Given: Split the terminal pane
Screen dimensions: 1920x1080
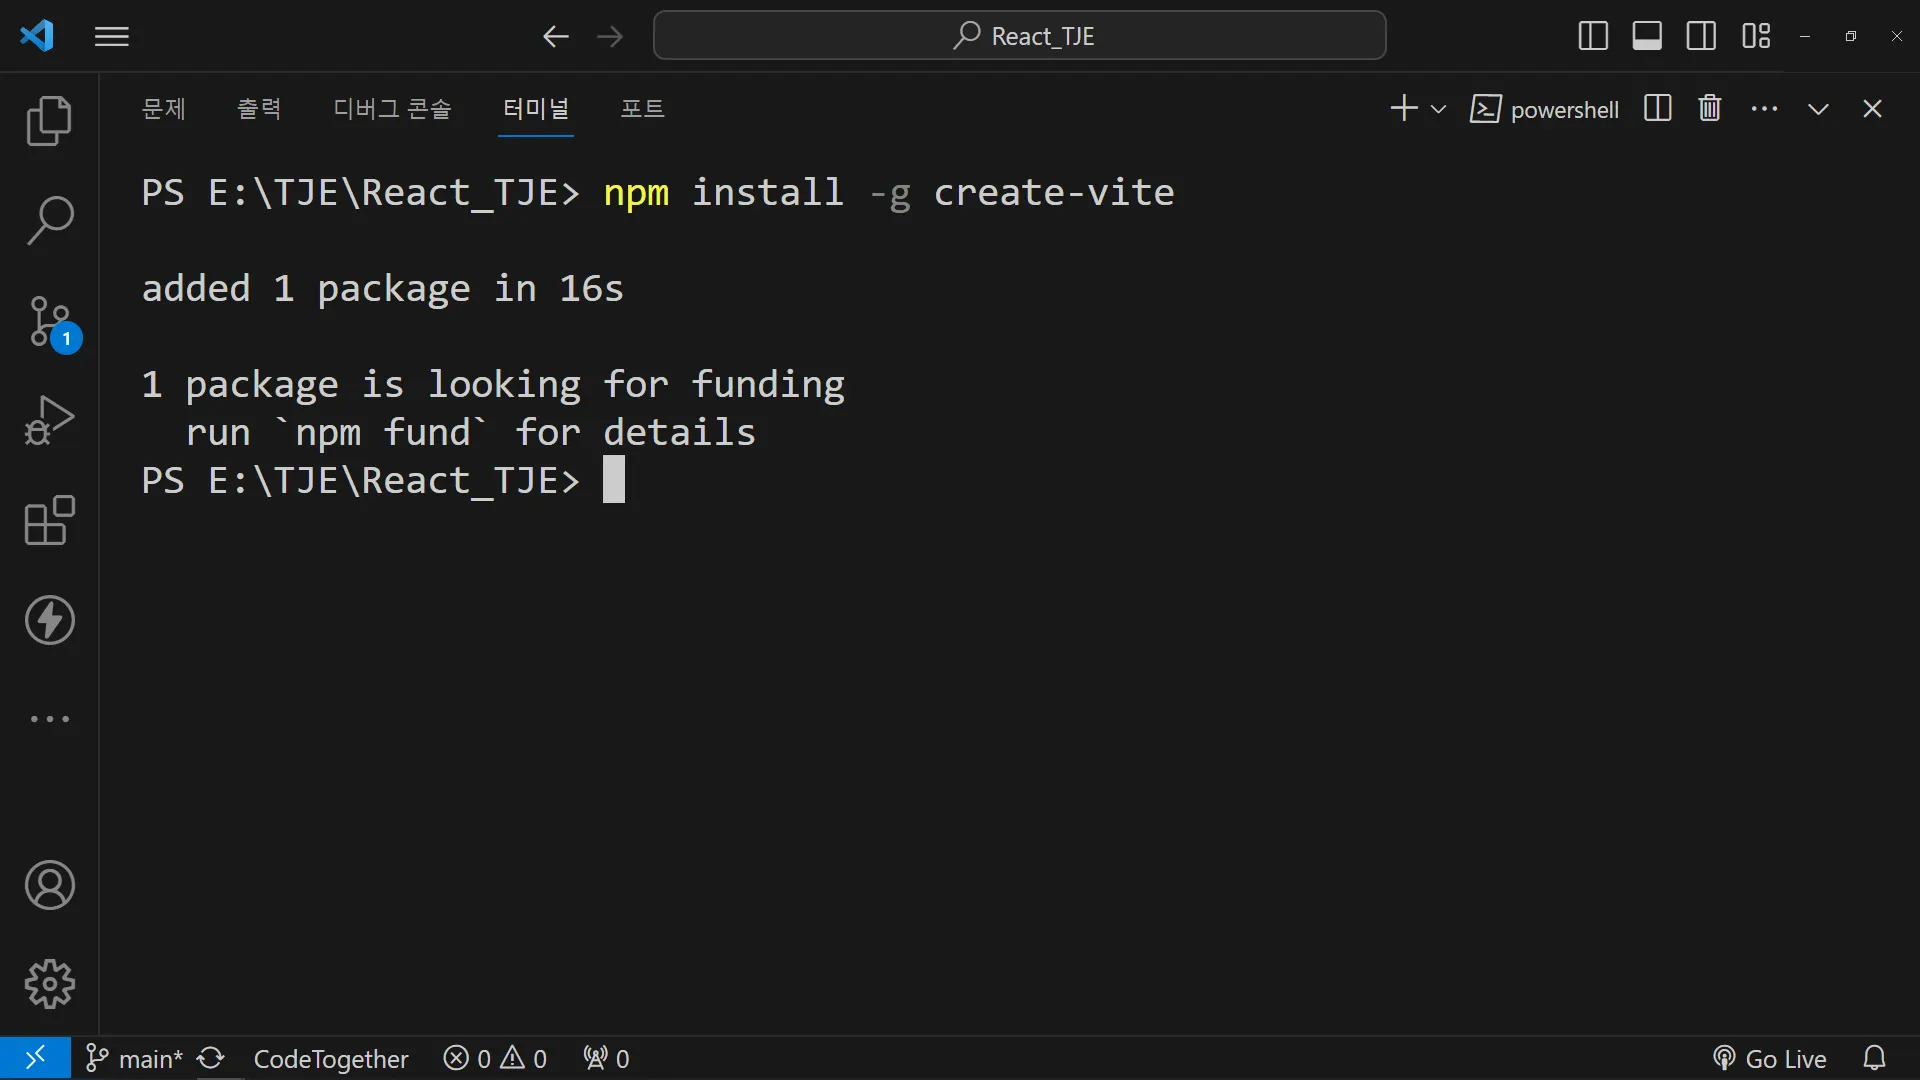Looking at the screenshot, I should point(1657,108).
